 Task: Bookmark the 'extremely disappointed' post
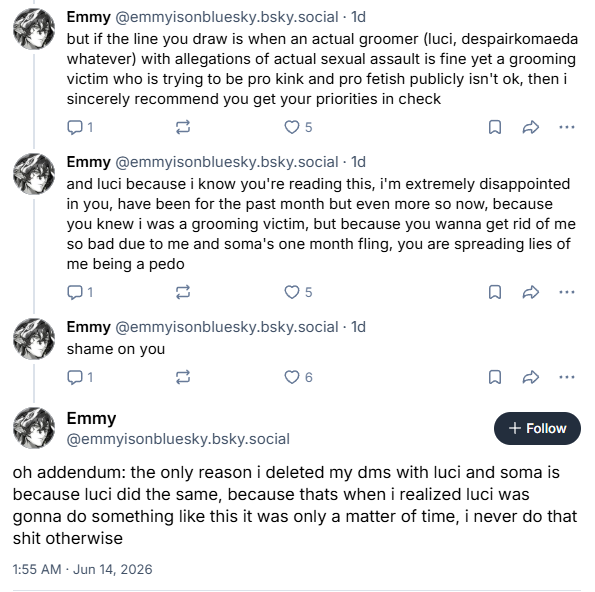pos(495,292)
